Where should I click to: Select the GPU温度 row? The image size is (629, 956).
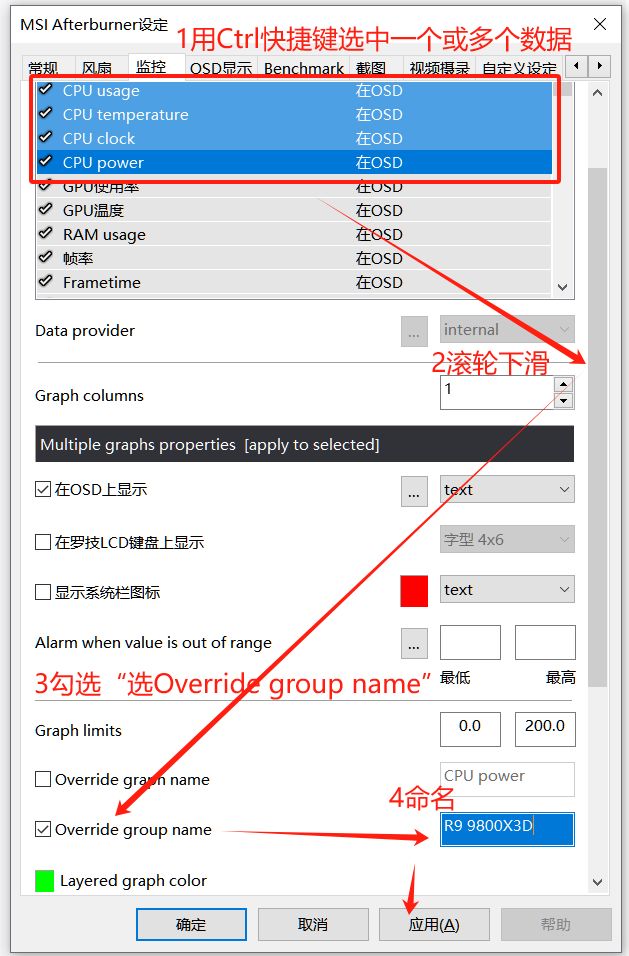pos(294,210)
